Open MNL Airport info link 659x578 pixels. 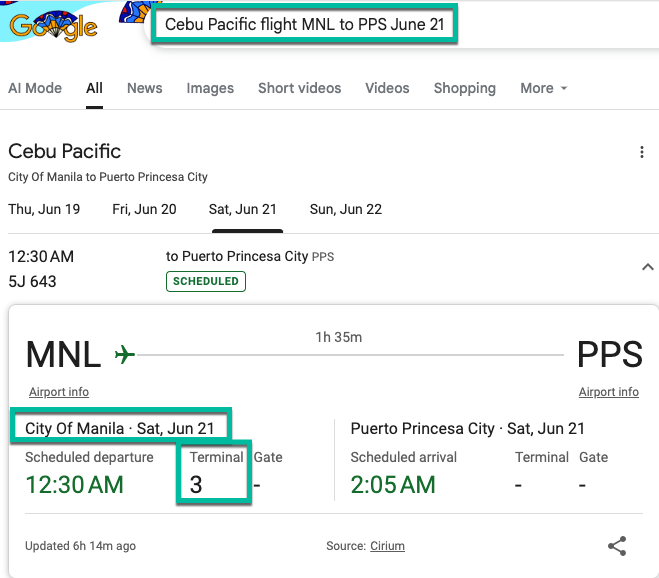point(59,392)
